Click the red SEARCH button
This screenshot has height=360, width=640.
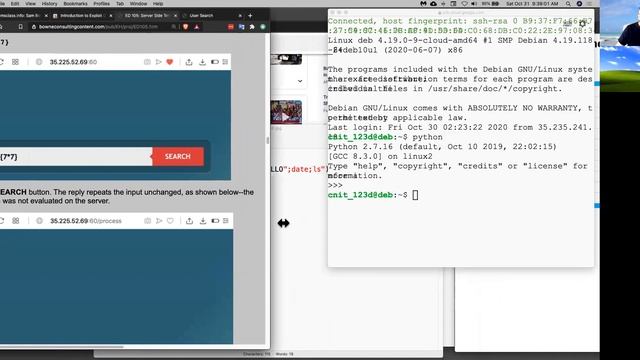point(178,156)
